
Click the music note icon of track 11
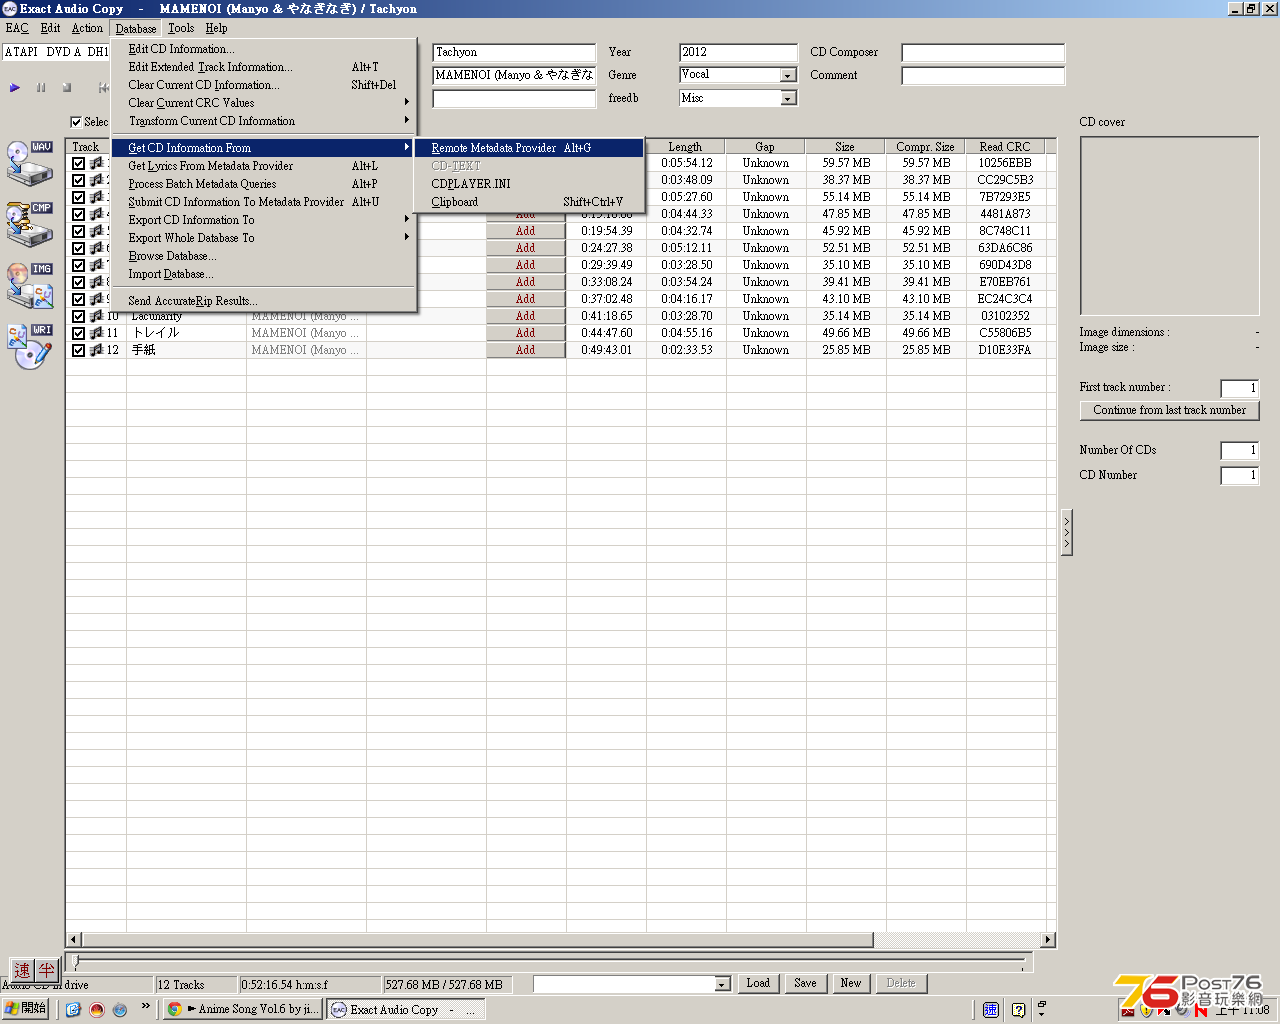[96, 333]
